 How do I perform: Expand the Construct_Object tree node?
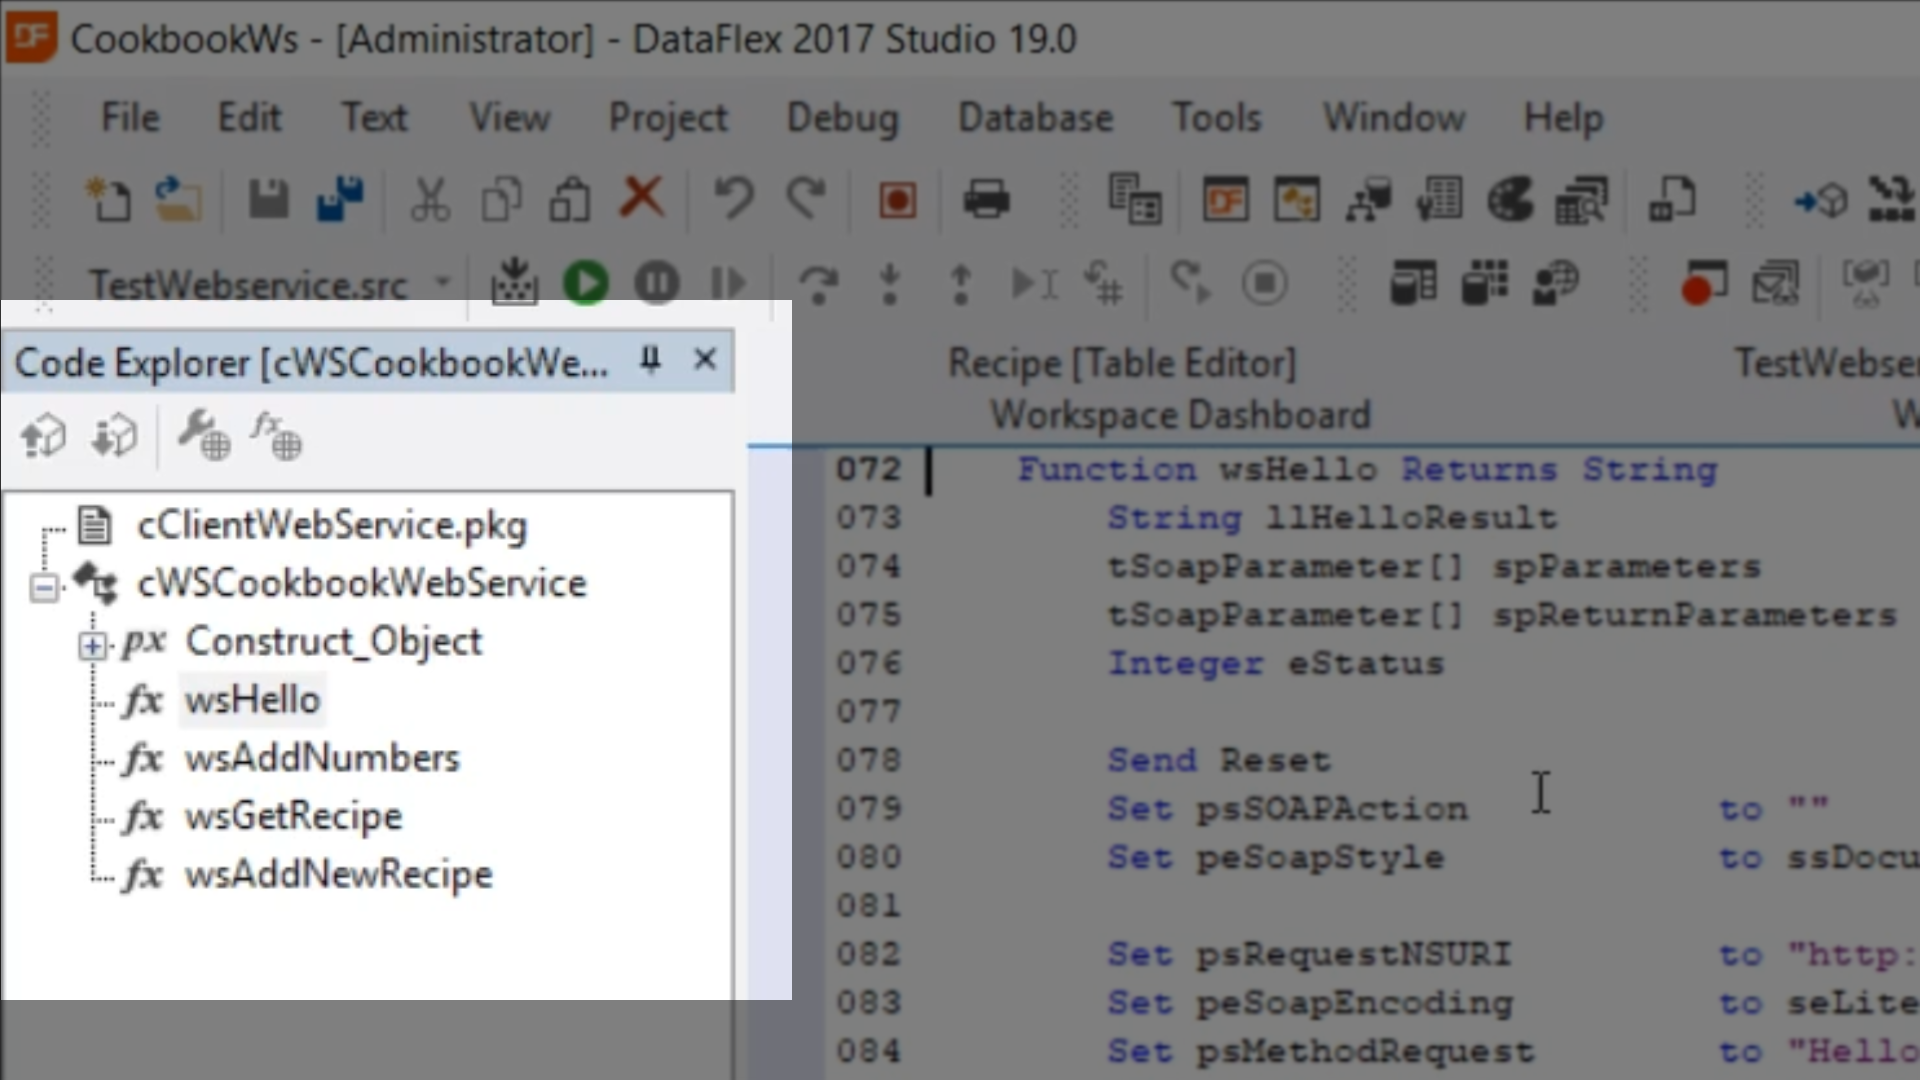tap(92, 646)
